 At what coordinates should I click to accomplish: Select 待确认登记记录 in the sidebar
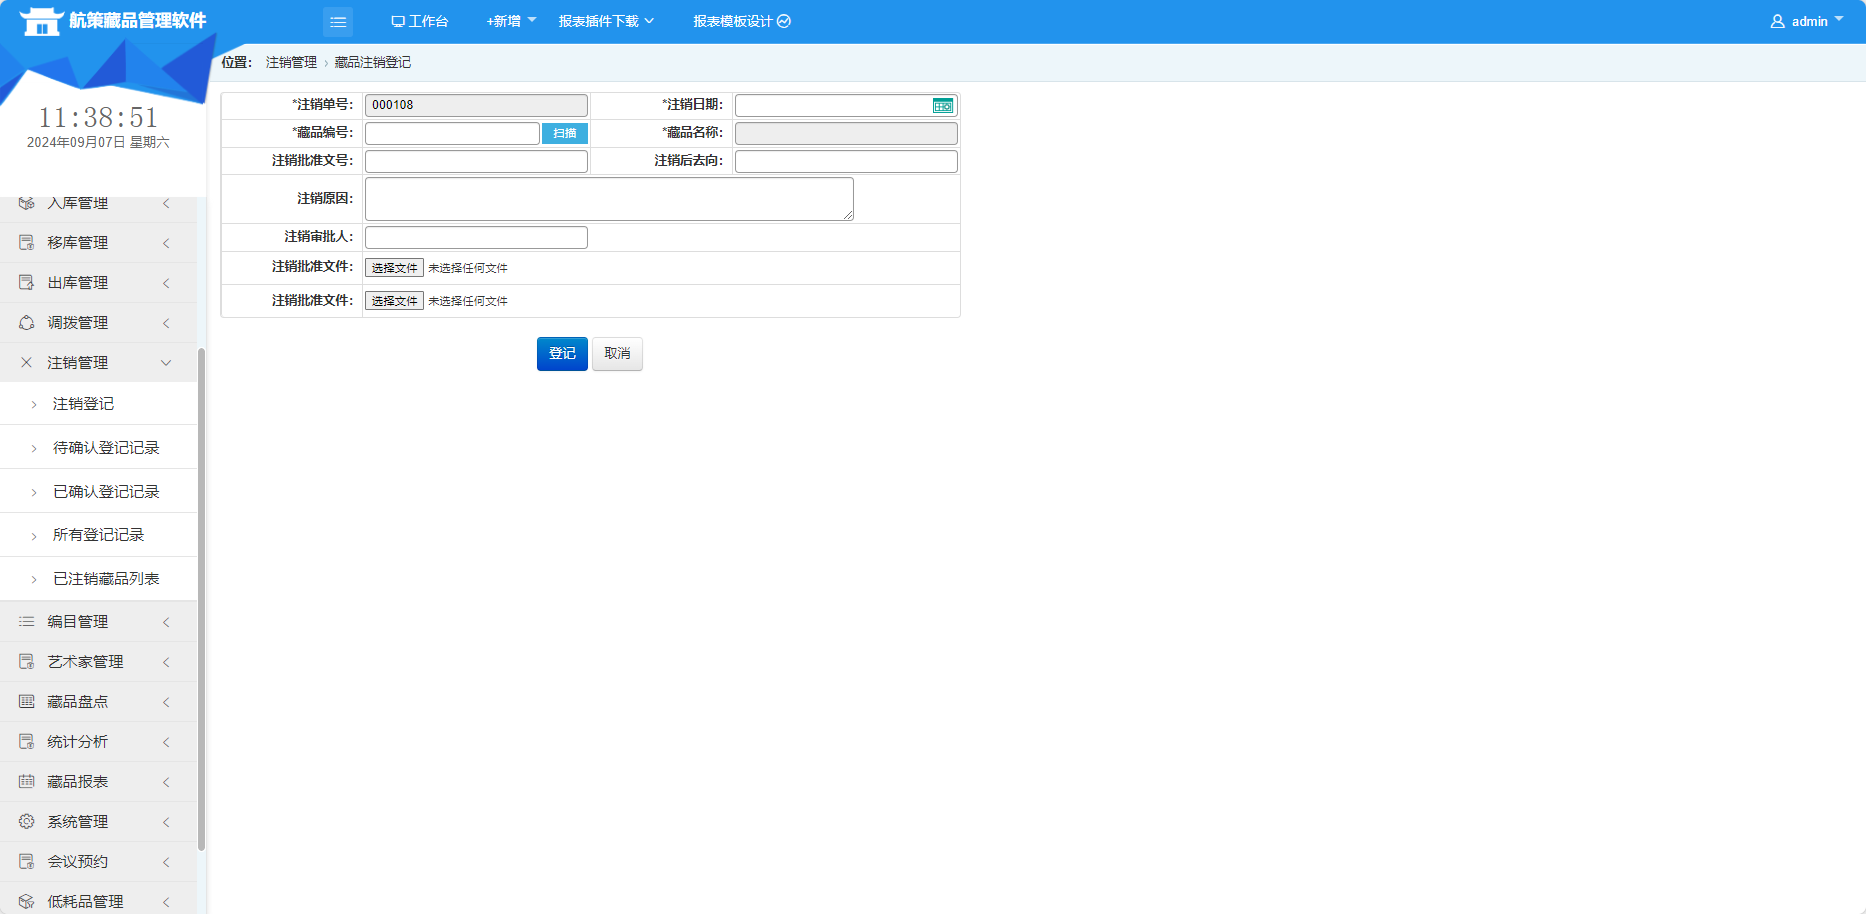106,448
